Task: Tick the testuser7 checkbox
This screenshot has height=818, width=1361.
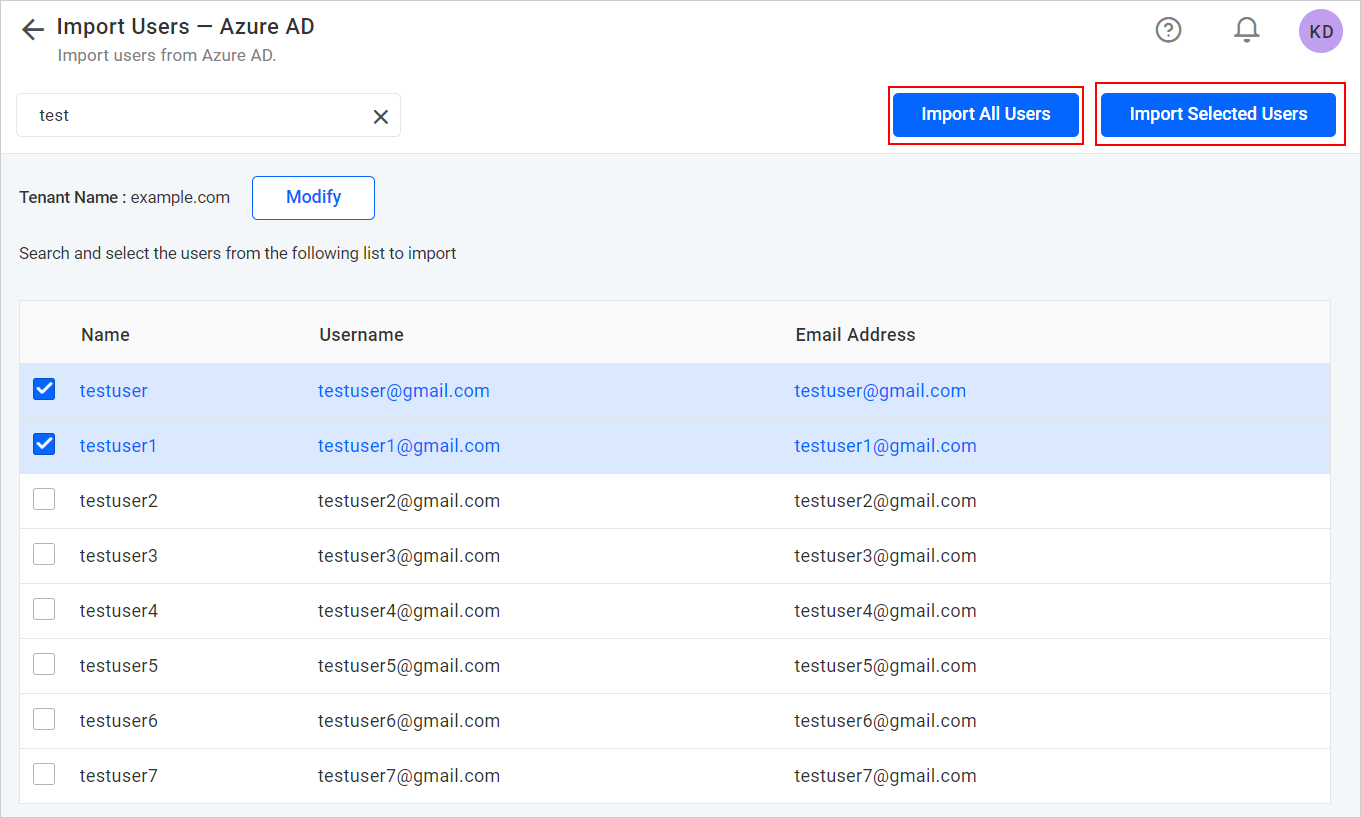Action: [x=43, y=775]
